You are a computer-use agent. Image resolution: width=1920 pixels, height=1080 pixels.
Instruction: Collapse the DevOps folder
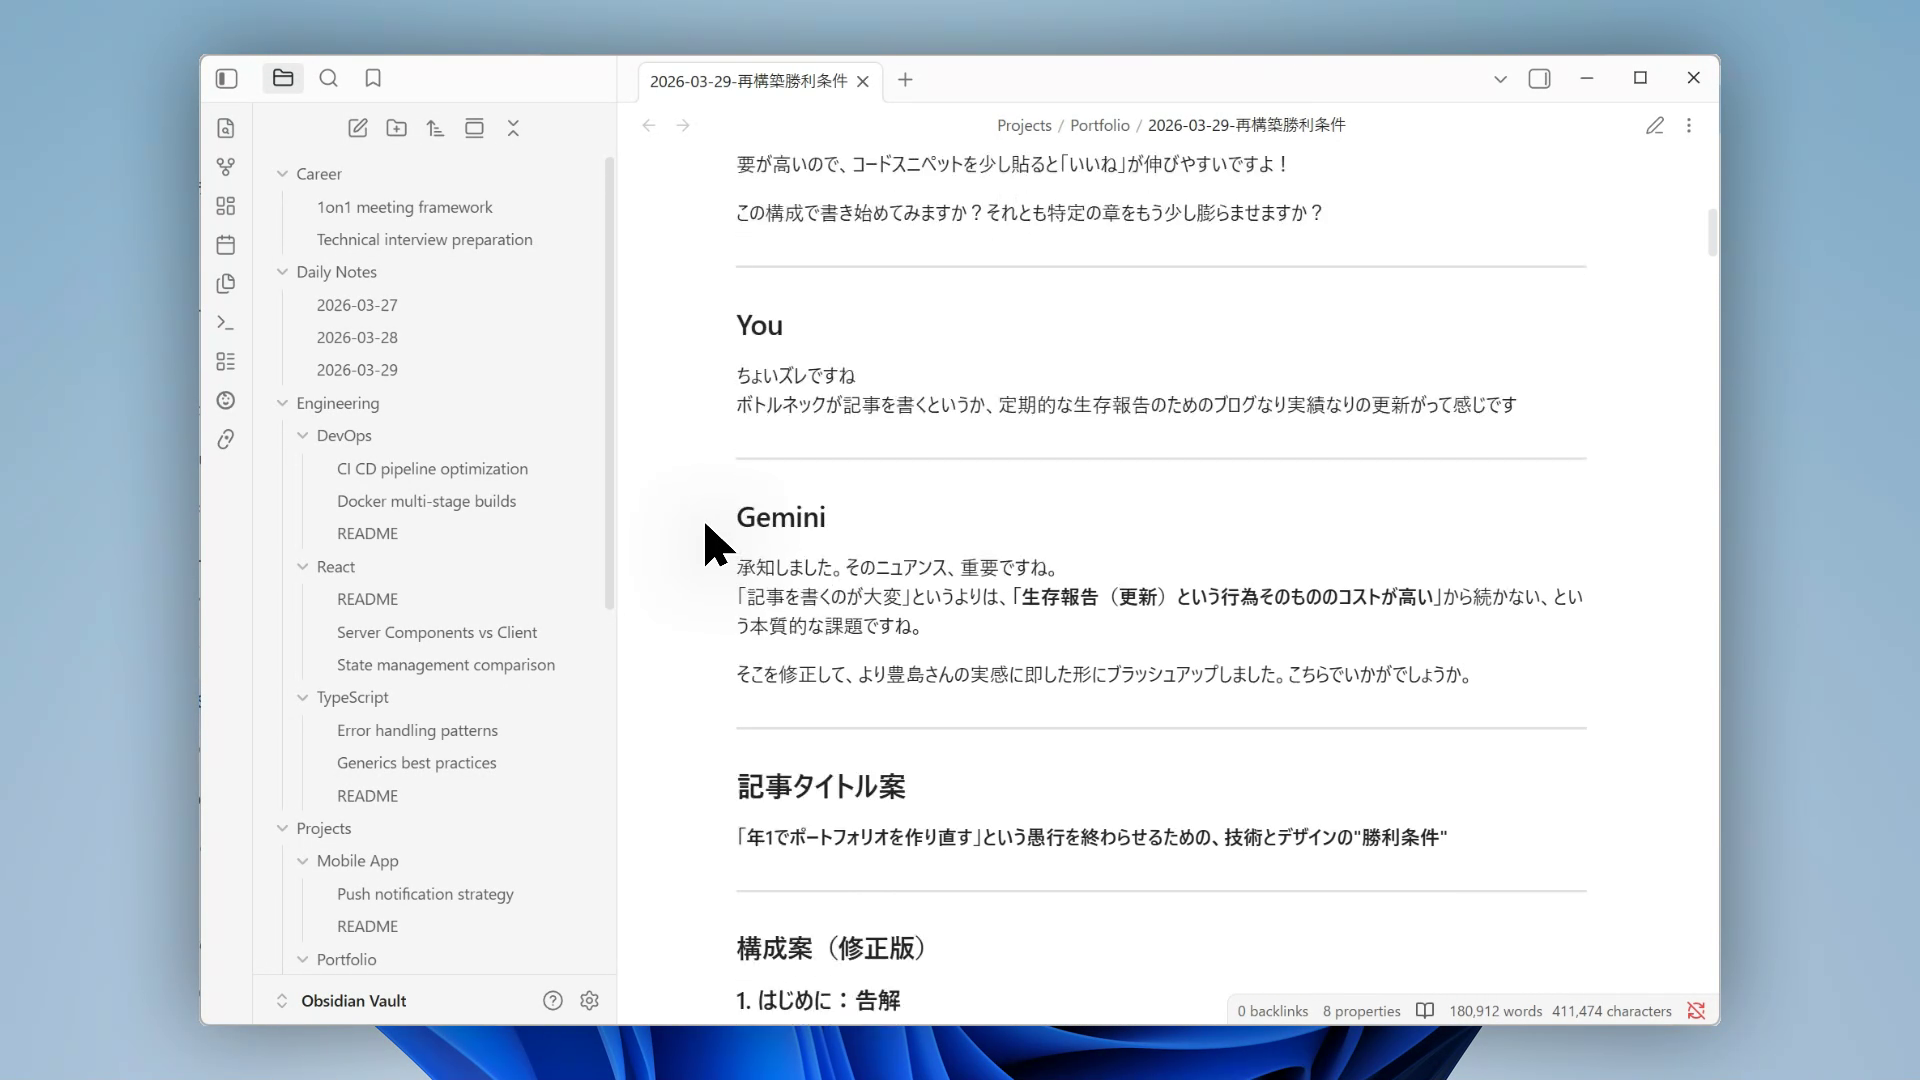click(x=303, y=436)
